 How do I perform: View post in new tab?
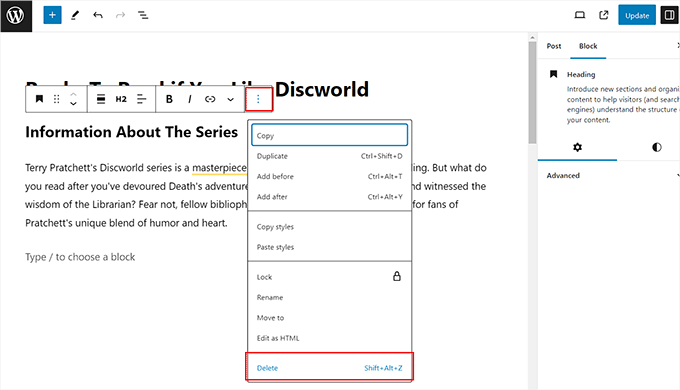point(603,15)
